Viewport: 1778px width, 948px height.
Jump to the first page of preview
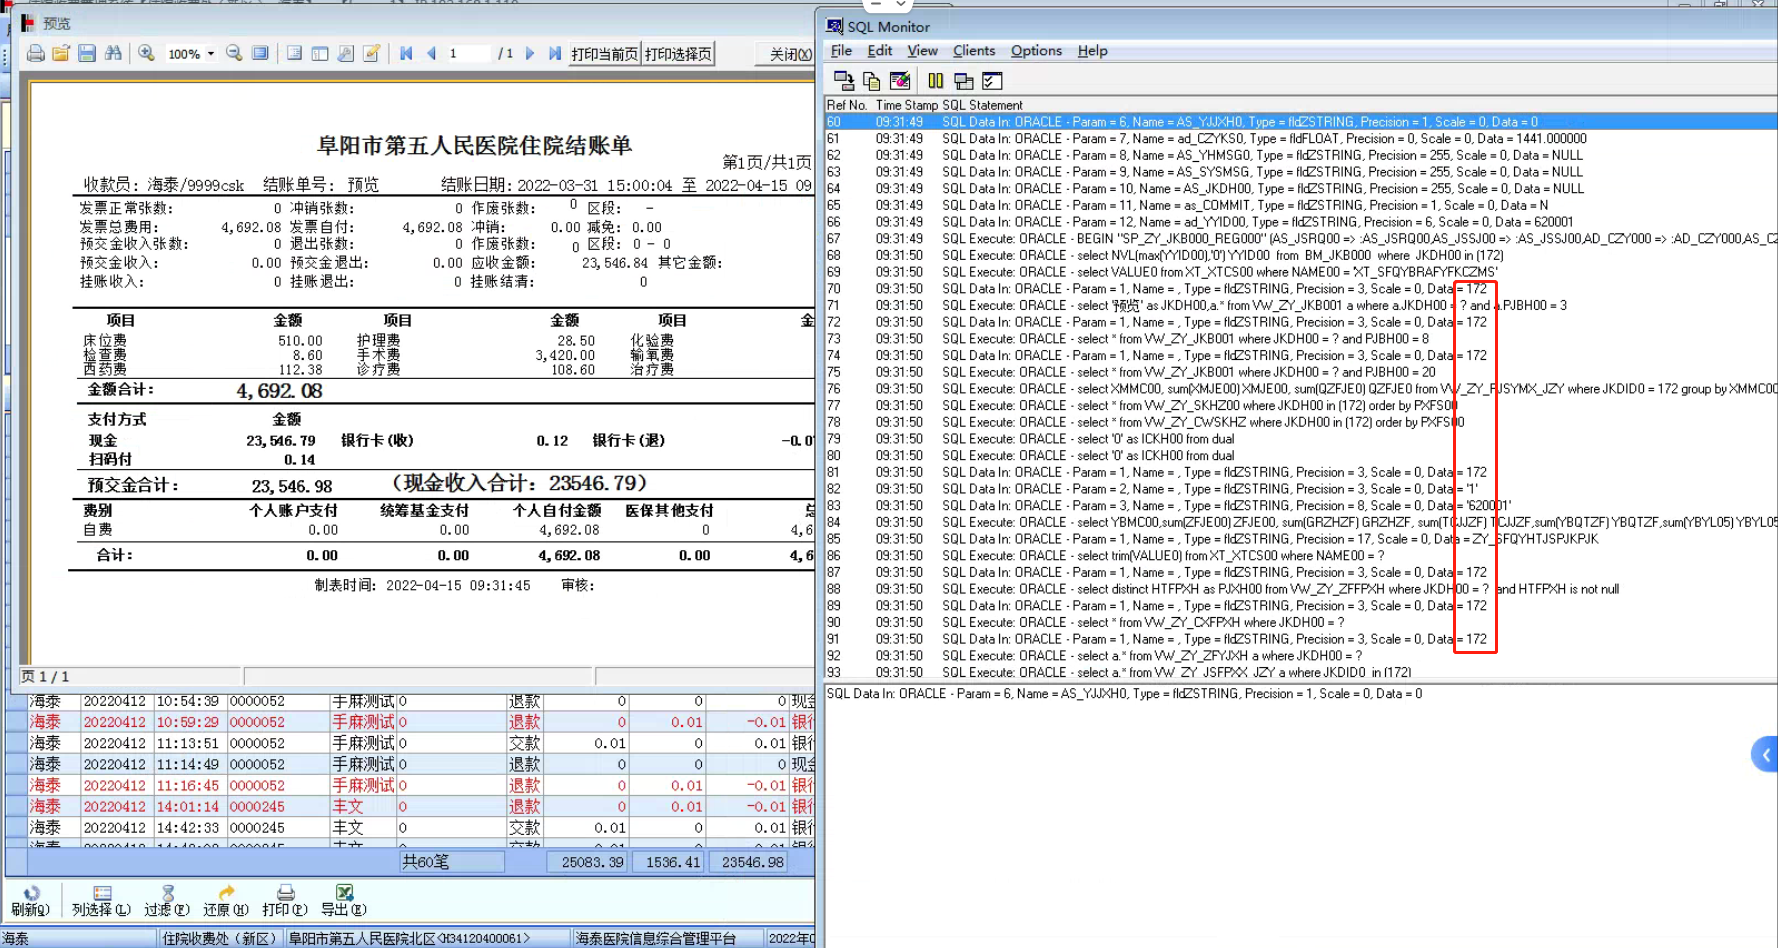(406, 54)
